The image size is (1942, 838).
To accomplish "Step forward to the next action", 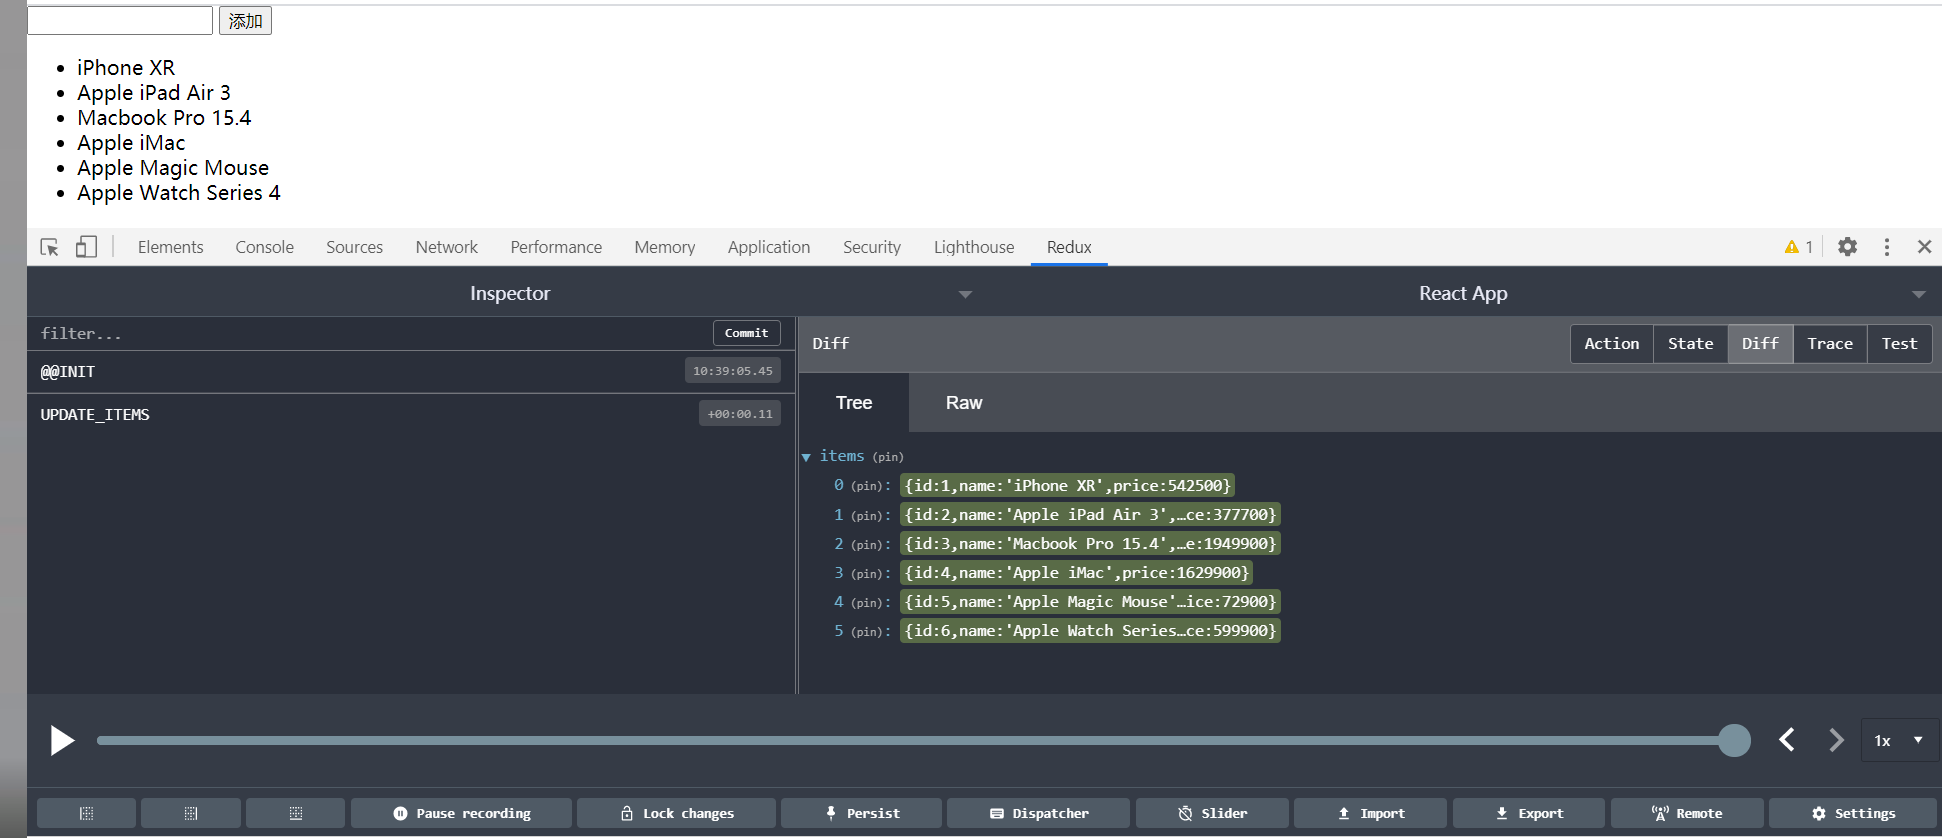I will point(1836,740).
